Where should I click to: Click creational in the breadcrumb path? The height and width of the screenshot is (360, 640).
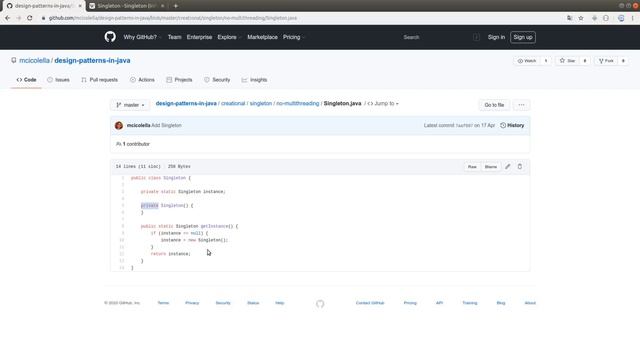pos(233,104)
